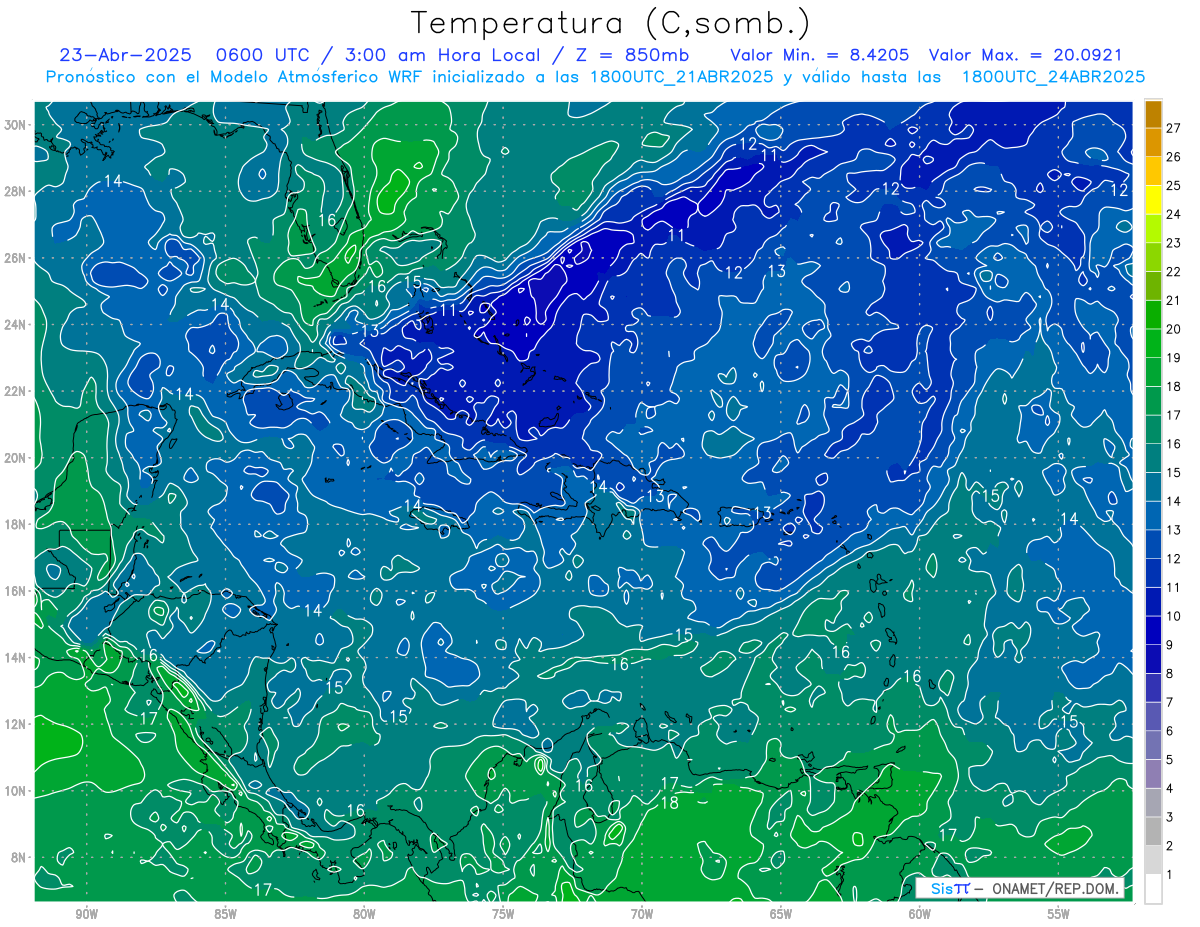Click the "0600 UTC" time label
Image resolution: width=1200 pixels, height=927 pixels.
263,55
